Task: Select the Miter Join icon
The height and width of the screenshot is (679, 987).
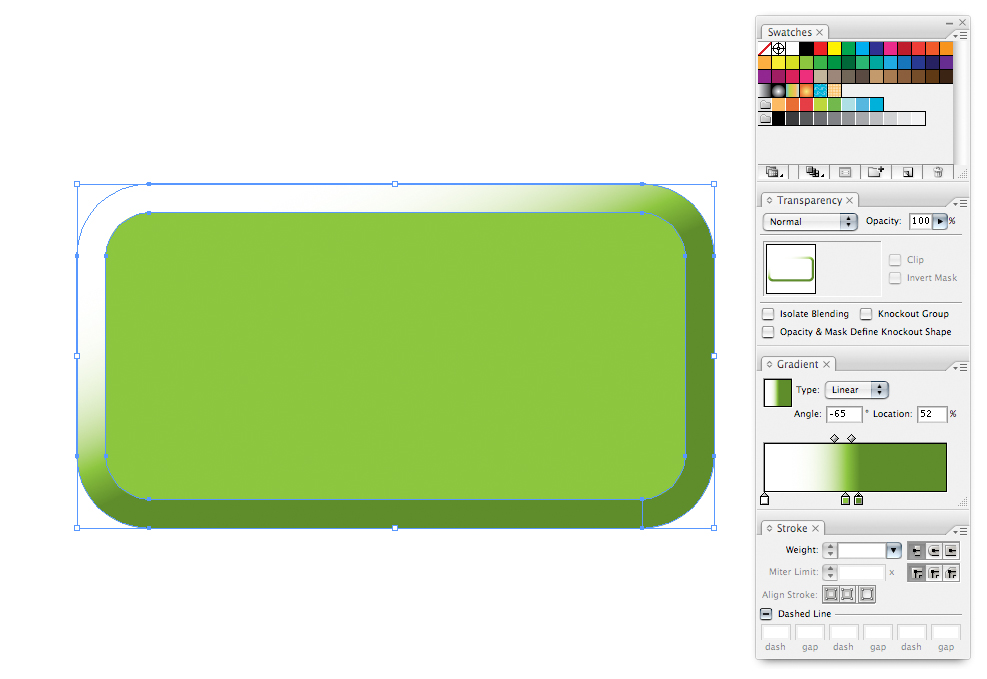Action: tap(916, 573)
